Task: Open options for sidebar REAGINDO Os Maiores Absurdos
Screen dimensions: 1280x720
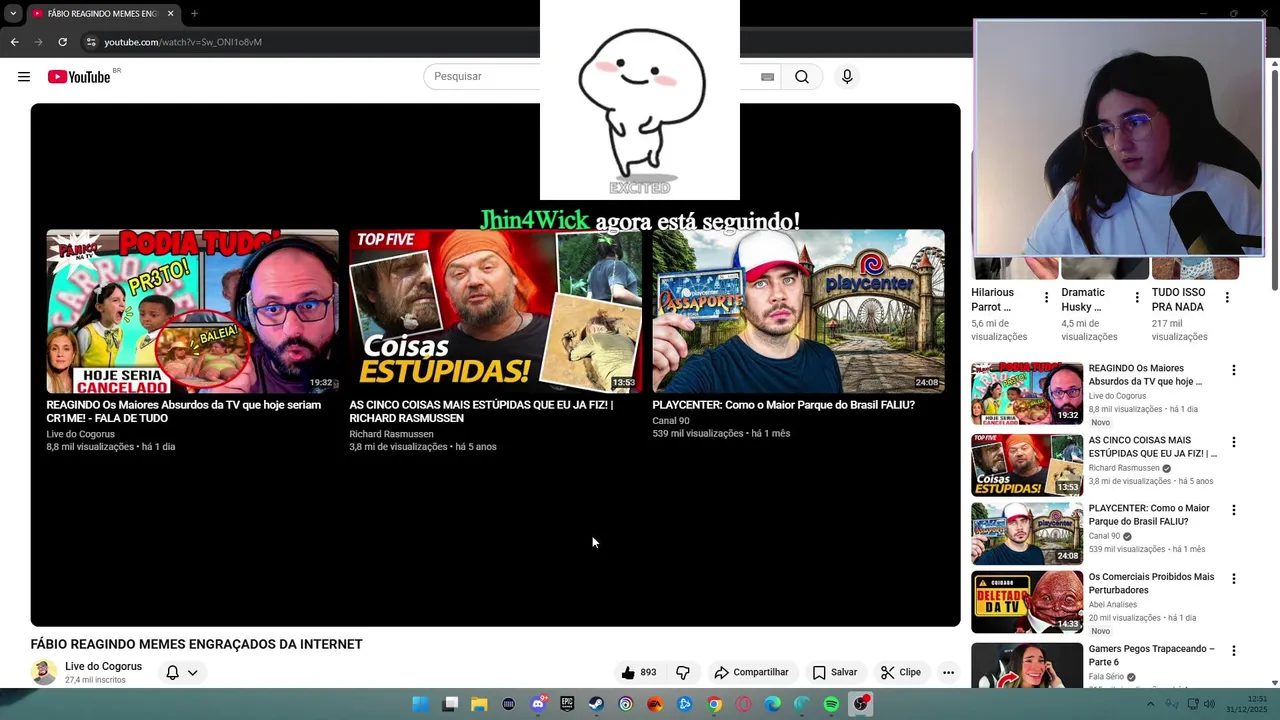Action: click(x=1233, y=370)
